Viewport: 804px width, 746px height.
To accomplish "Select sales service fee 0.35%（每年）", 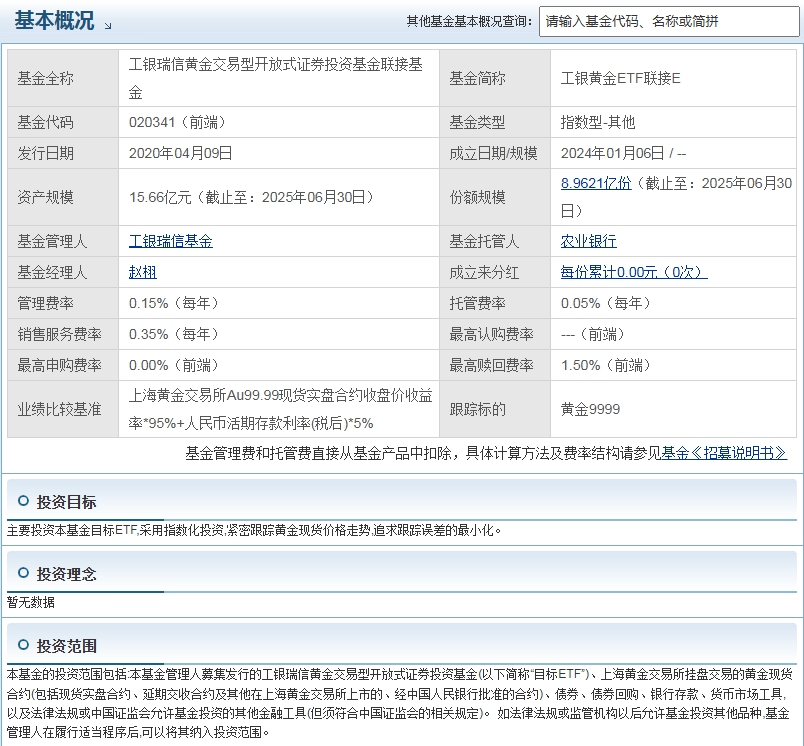I will [174, 334].
